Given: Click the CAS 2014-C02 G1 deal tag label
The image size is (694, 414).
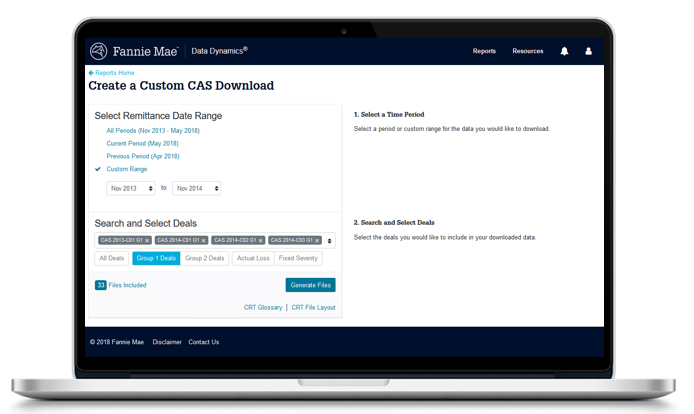Looking at the screenshot, I should pyautogui.click(x=235, y=240).
